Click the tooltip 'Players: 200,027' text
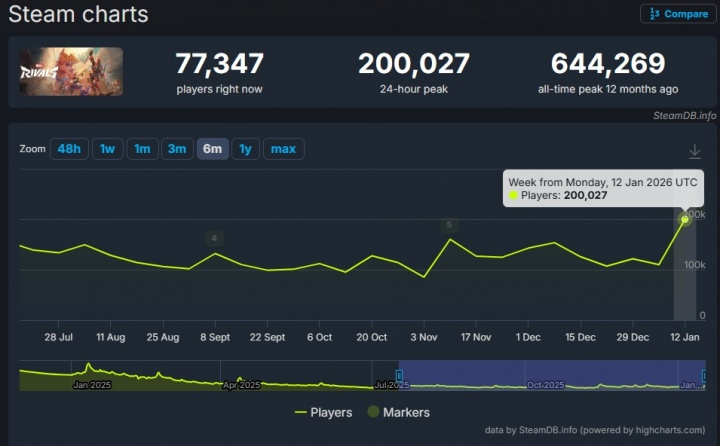The width and height of the screenshot is (720, 446). pos(564,195)
